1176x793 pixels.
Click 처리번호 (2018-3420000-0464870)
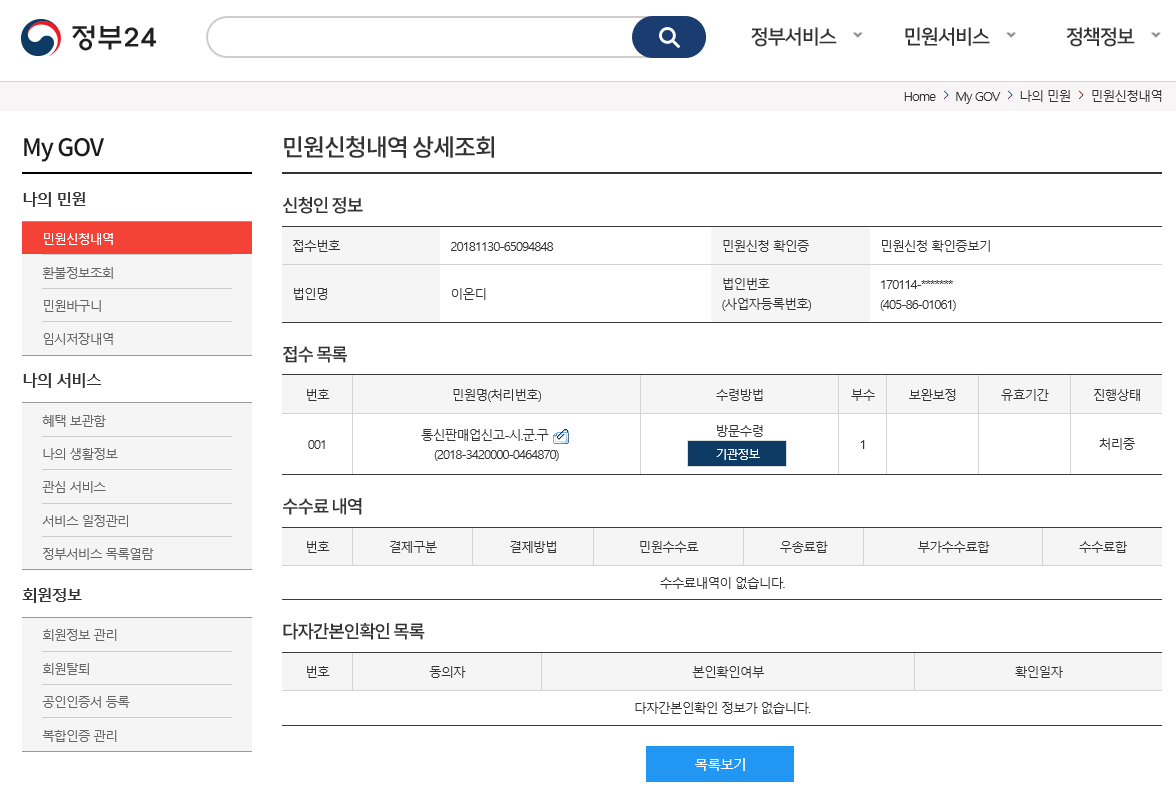496,455
